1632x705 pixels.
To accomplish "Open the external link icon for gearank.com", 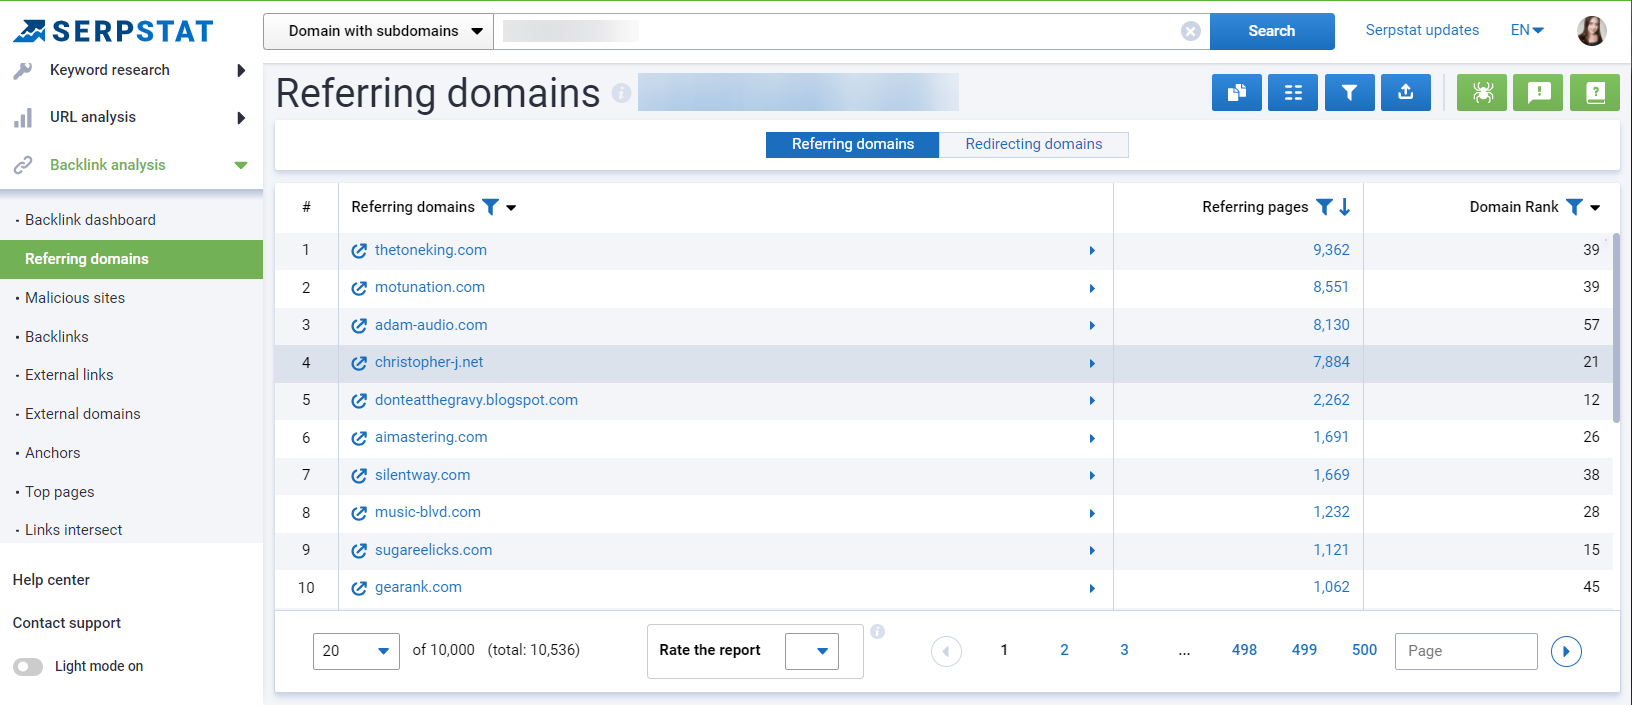I will tap(359, 588).
